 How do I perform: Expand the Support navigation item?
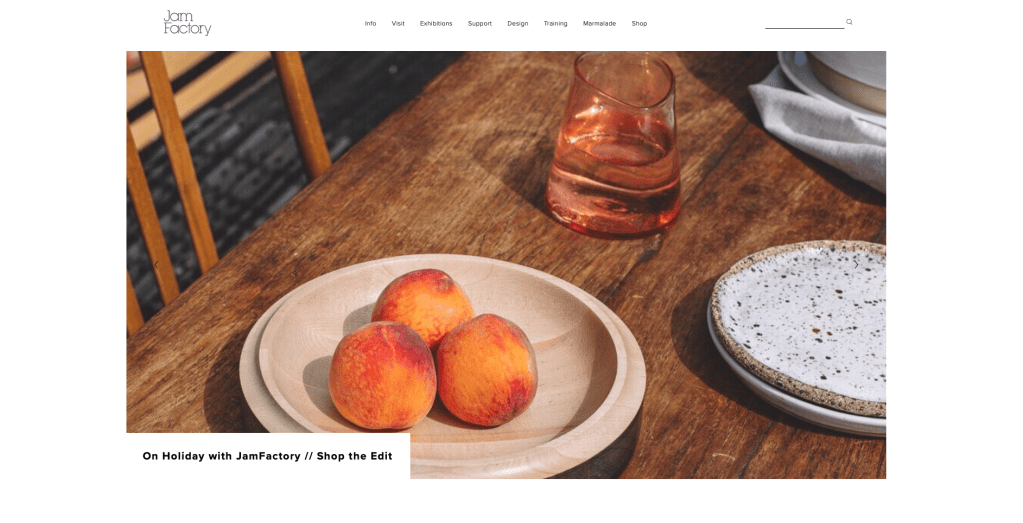click(x=480, y=23)
